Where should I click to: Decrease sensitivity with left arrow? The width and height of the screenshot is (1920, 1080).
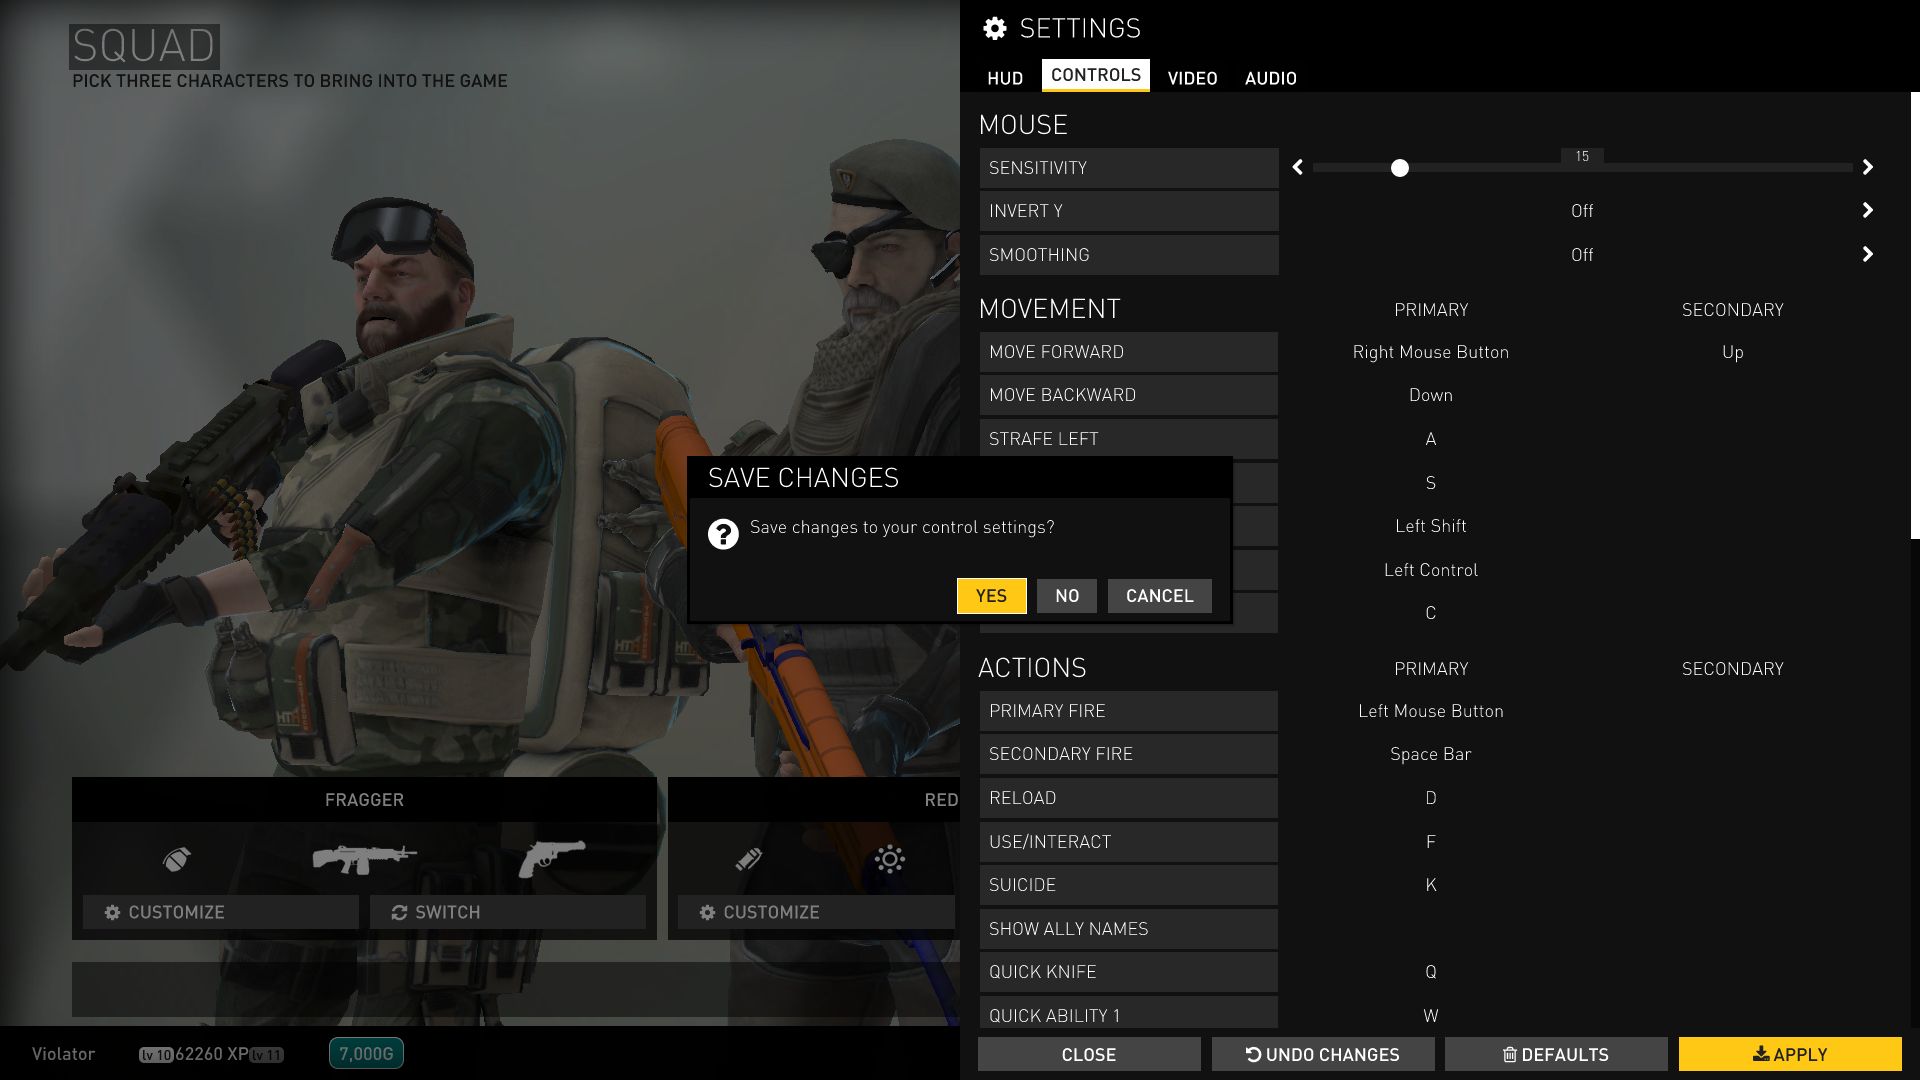click(1298, 168)
